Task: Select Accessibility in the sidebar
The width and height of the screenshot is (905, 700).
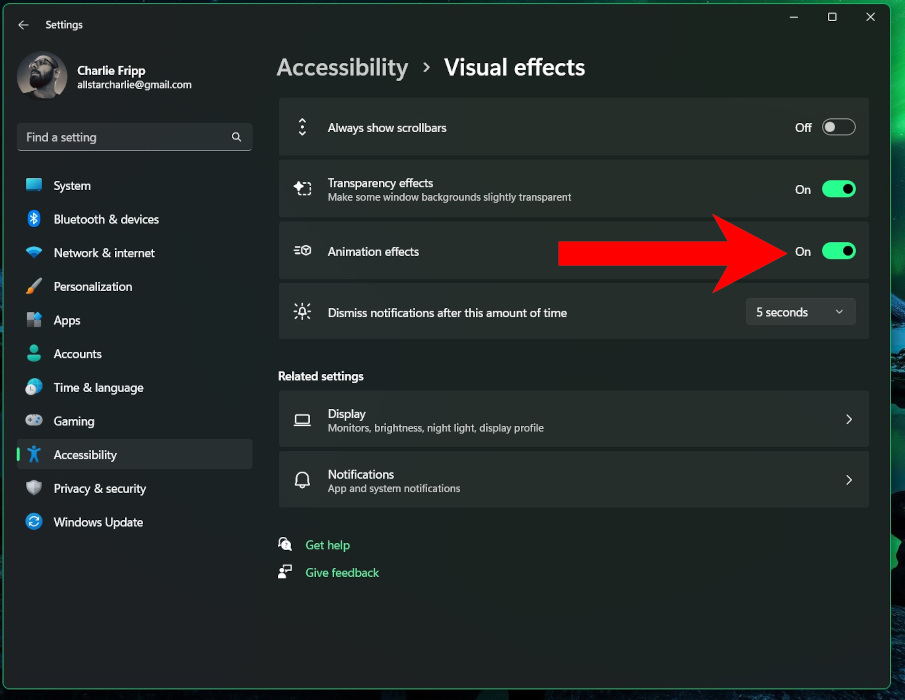Action: (x=85, y=454)
